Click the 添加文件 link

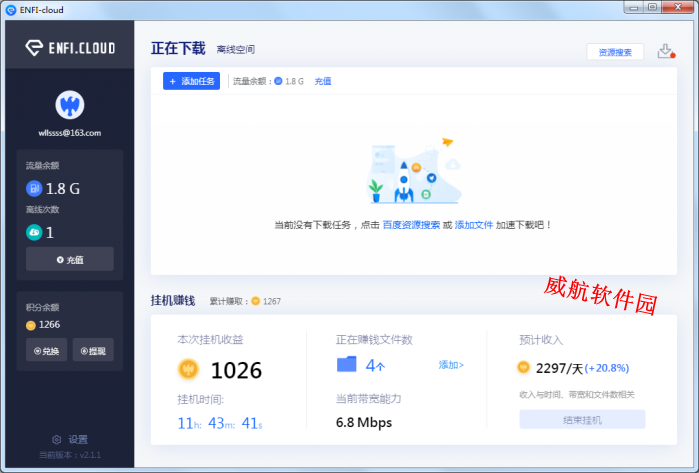(x=473, y=225)
